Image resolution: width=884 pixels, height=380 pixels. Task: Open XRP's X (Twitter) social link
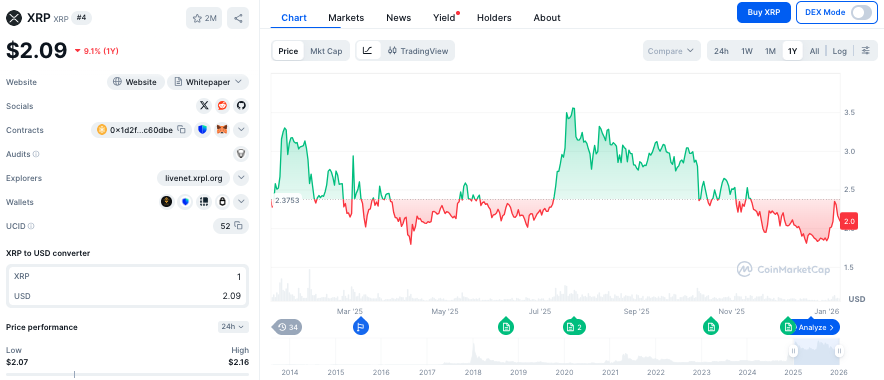[204, 105]
